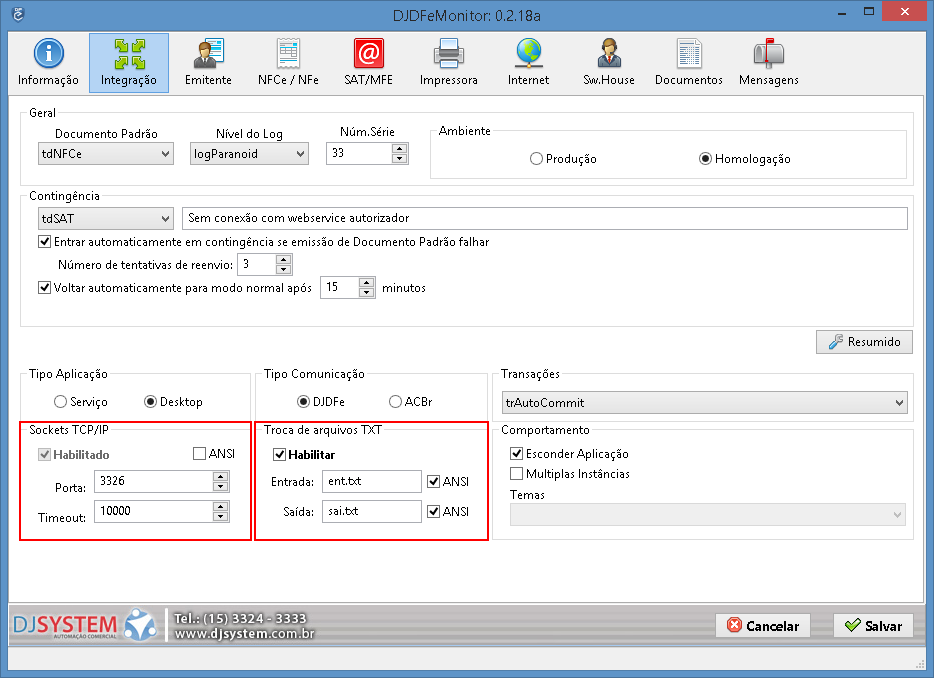Viewport: 934px width, 678px height.
Task: Click the DJSYSTEM logo in the footer
Action: [85, 624]
